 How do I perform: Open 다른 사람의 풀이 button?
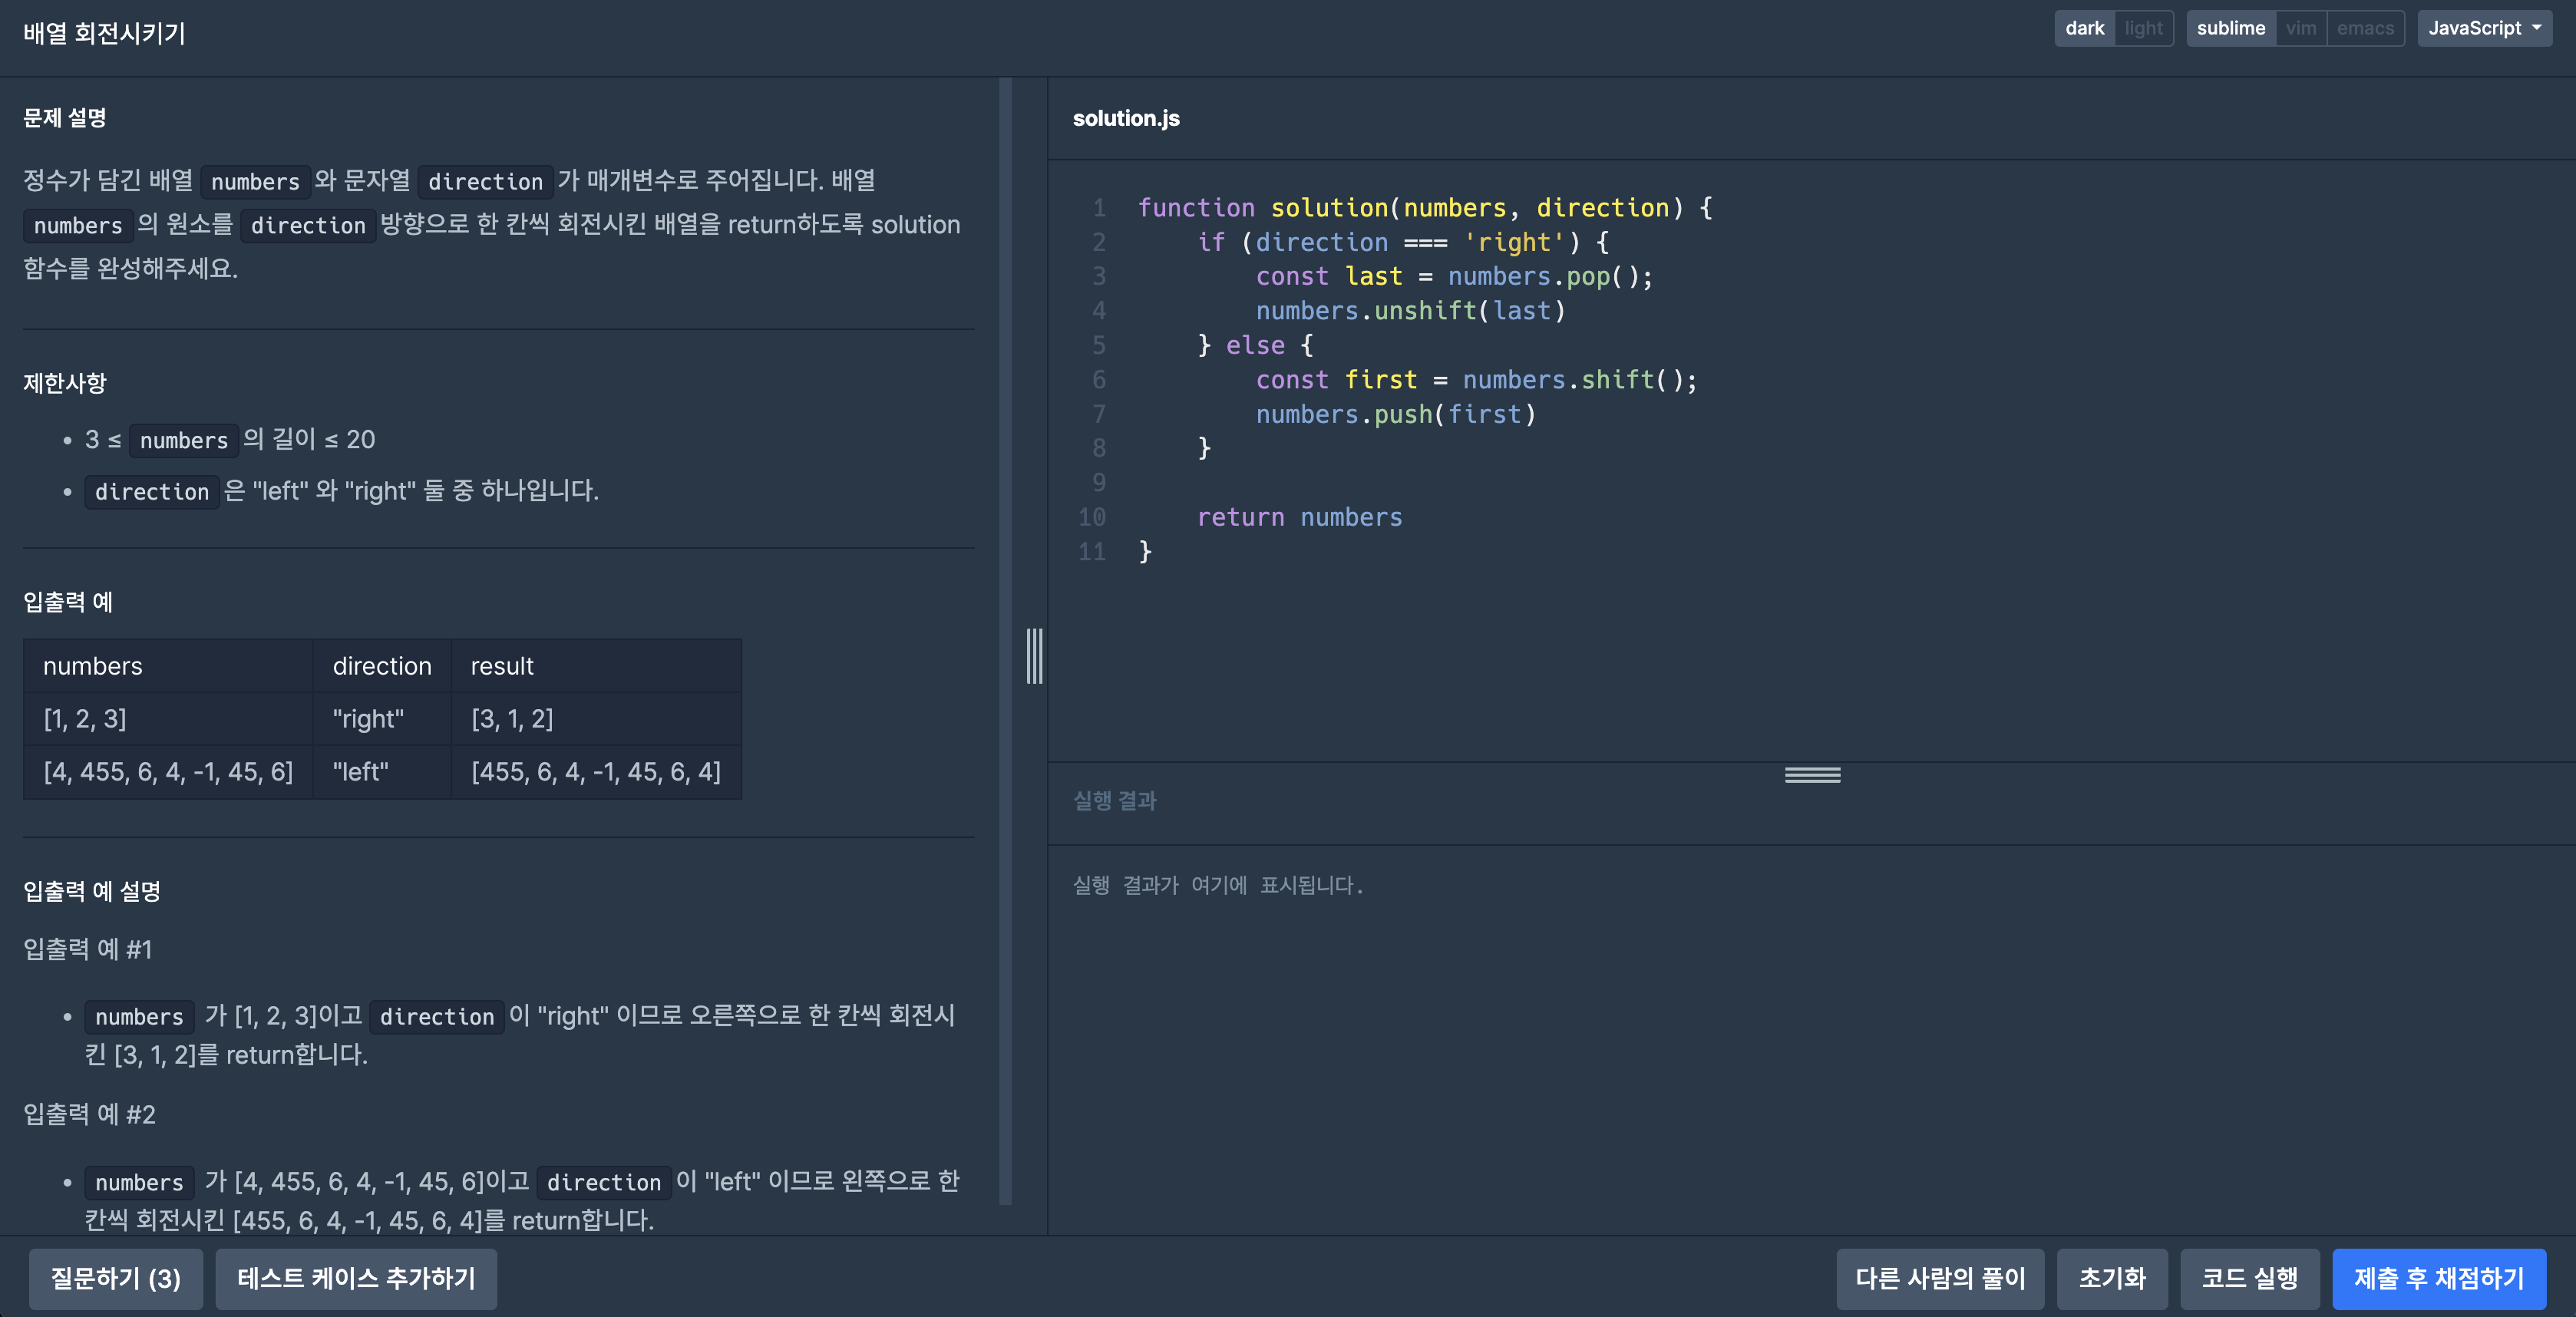(x=1940, y=1278)
